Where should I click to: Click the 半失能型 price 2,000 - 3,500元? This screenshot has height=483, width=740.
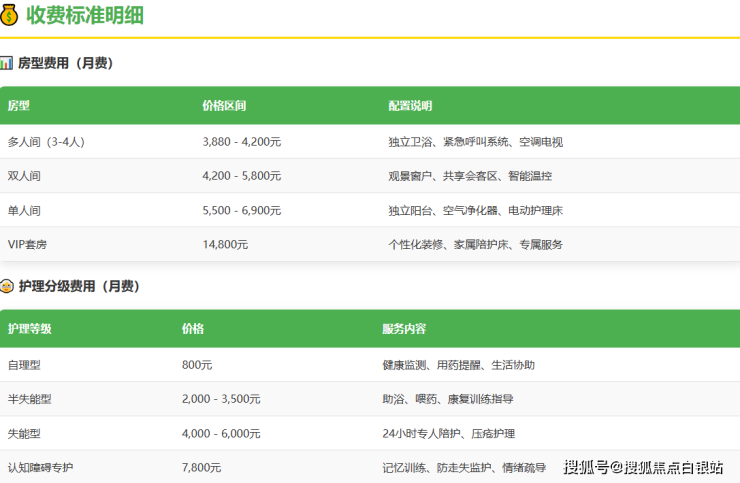[x=221, y=399]
